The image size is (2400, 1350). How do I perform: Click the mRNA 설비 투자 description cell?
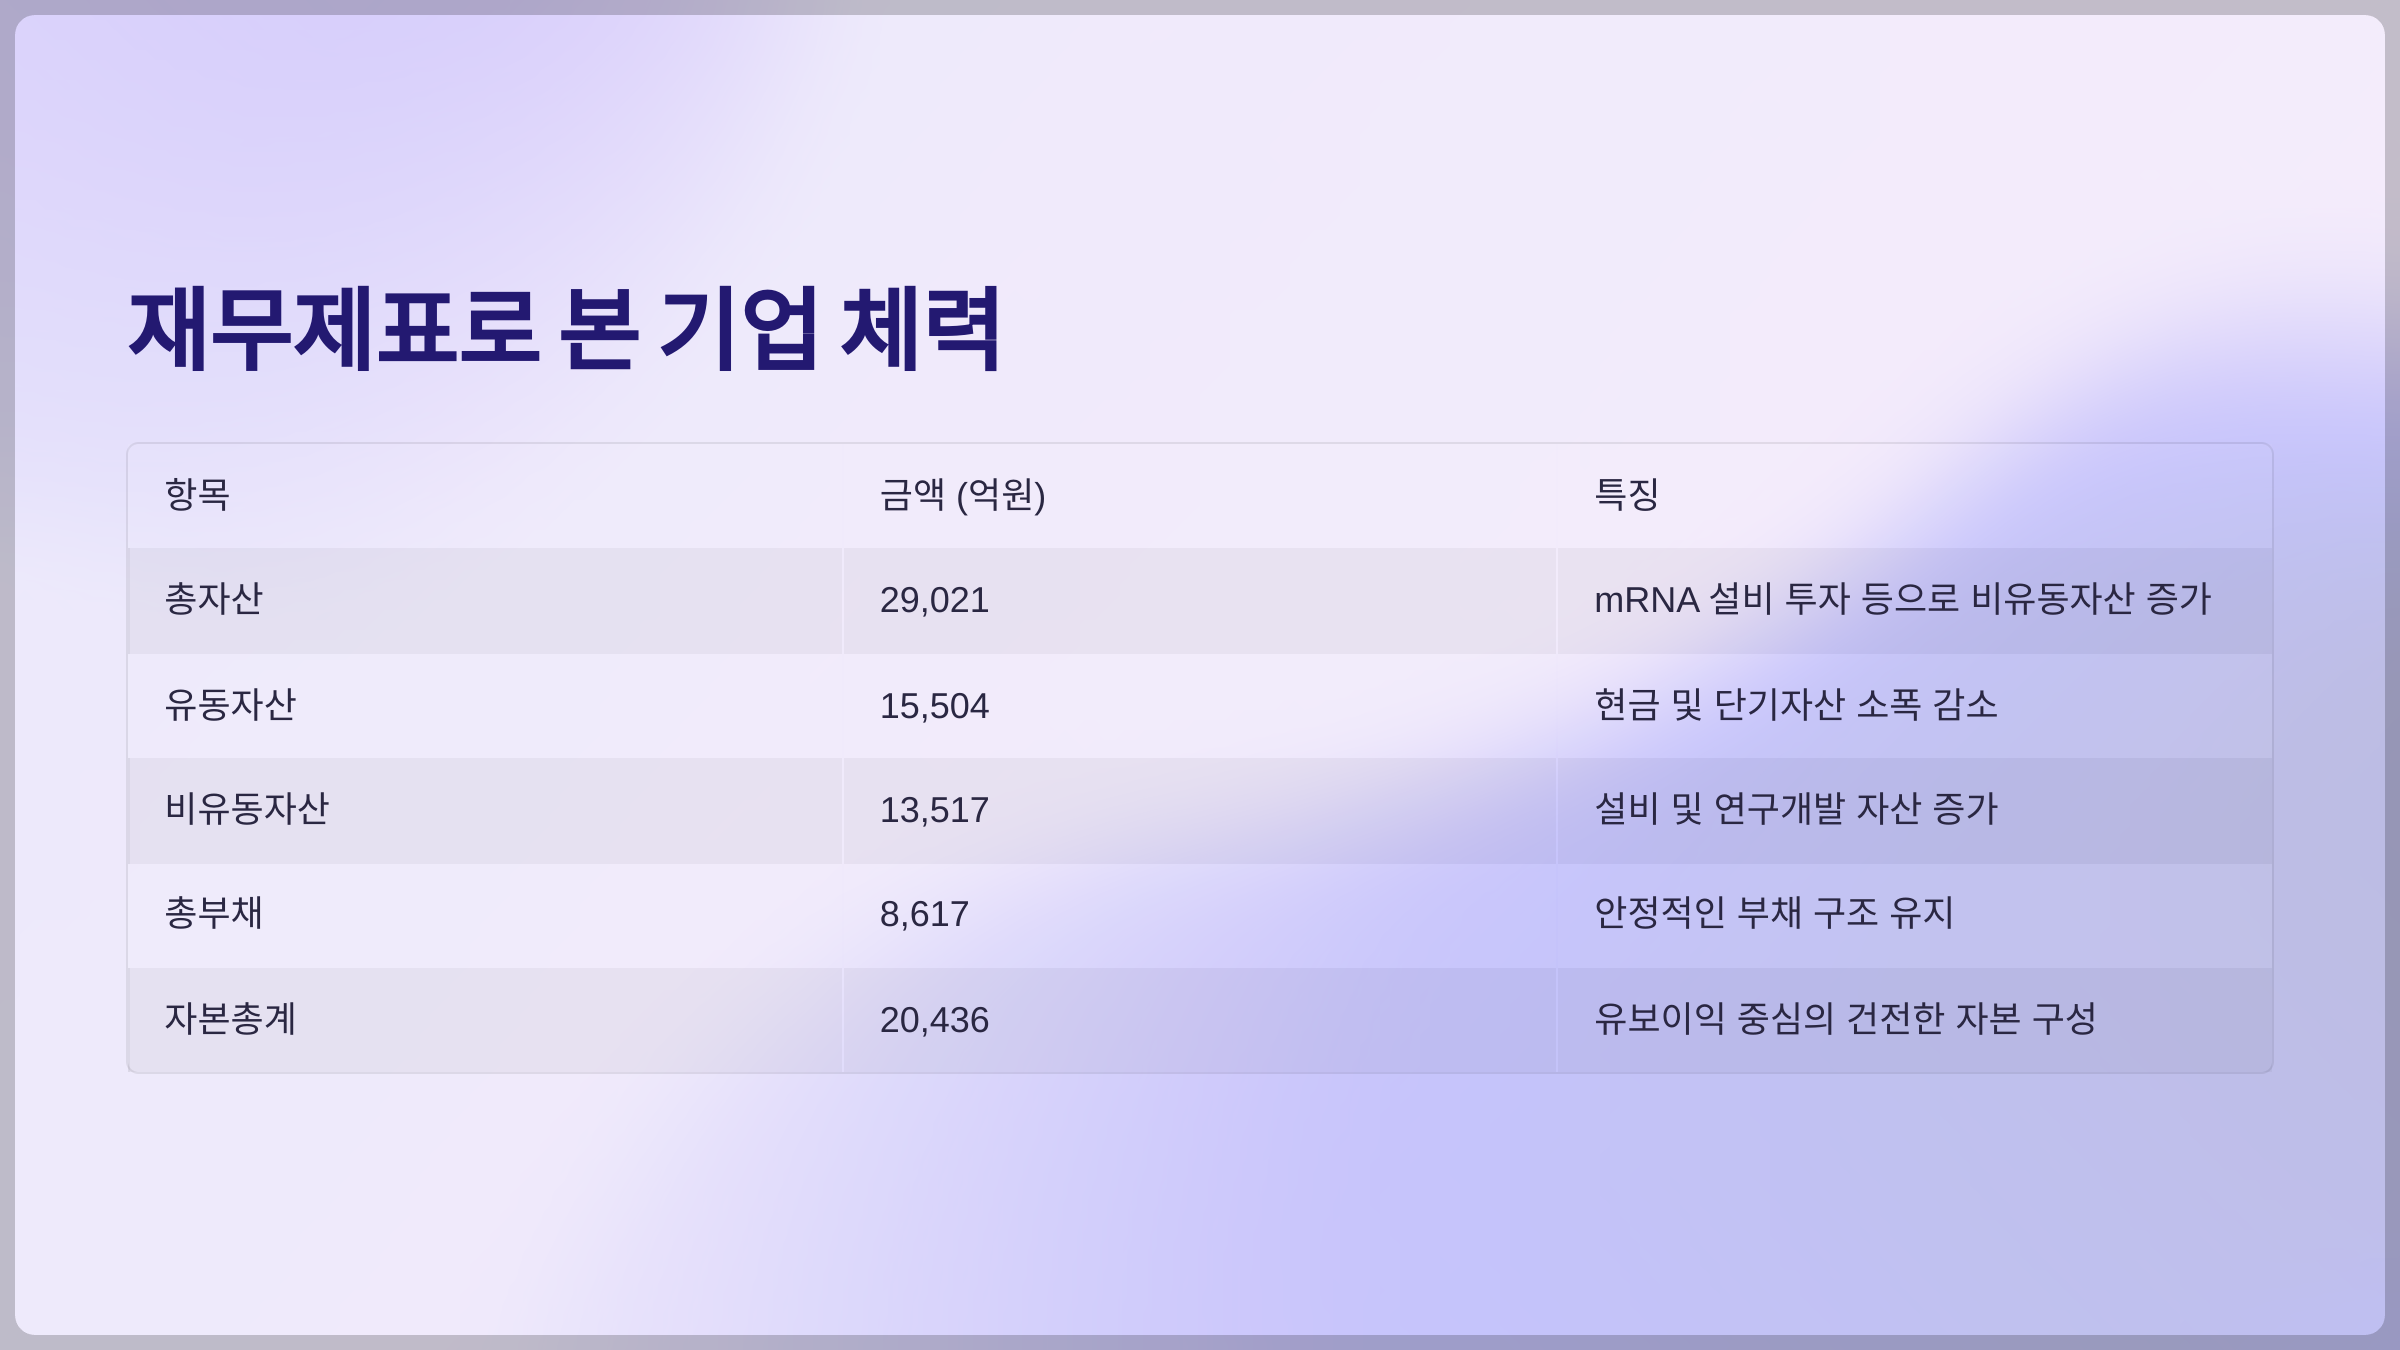pos(1902,600)
